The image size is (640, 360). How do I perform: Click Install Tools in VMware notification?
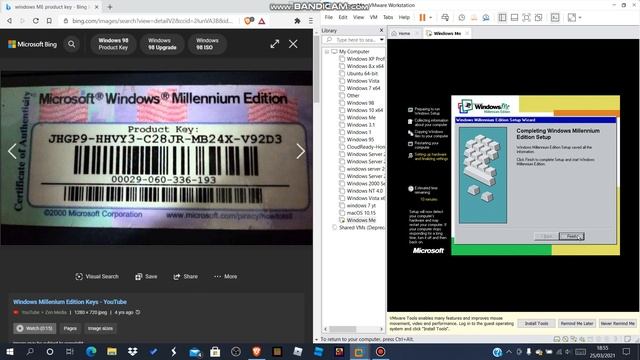(536, 323)
